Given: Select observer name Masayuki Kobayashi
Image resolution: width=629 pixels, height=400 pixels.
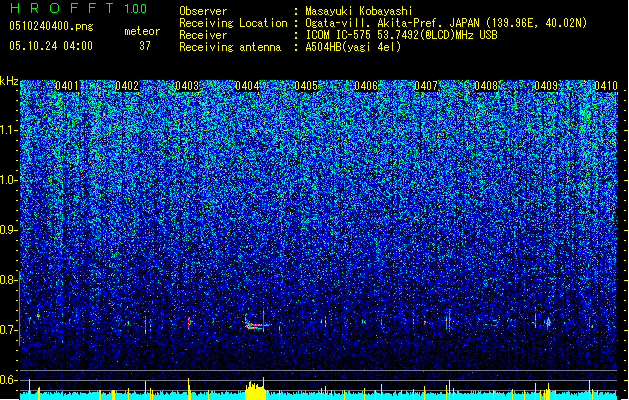Looking at the screenshot, I should pos(359,11).
